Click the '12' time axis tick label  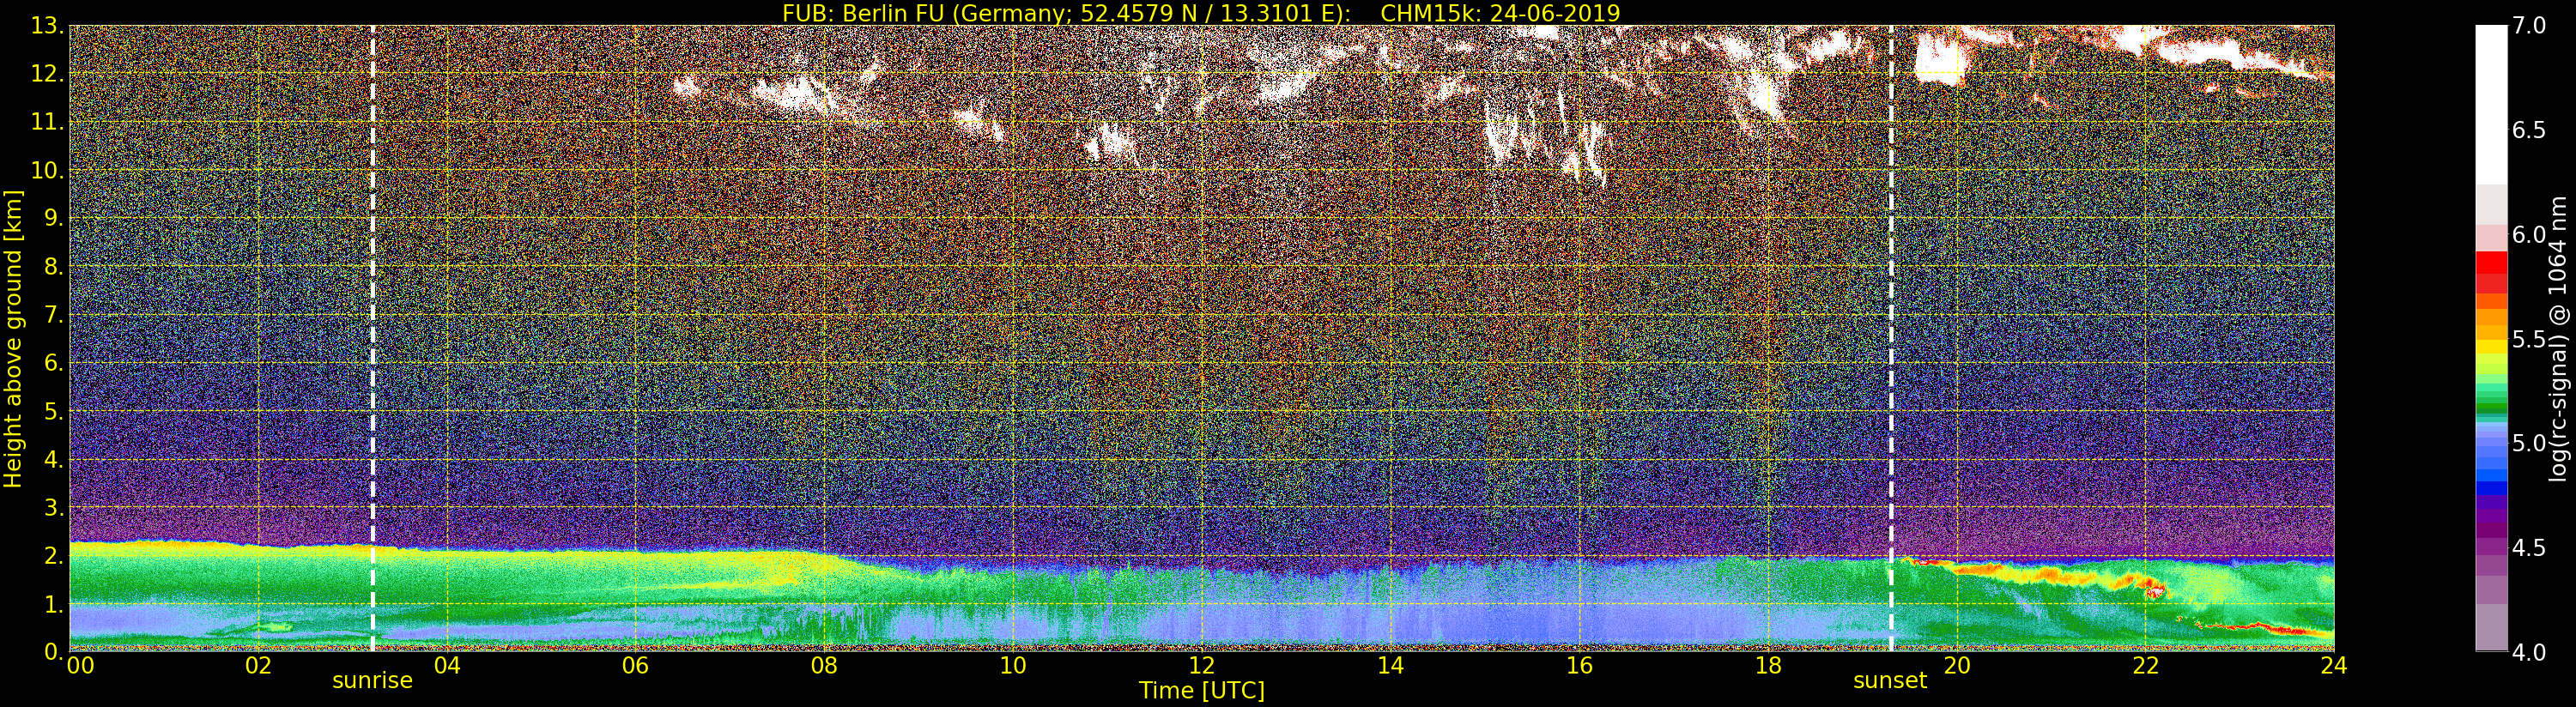point(1202,666)
